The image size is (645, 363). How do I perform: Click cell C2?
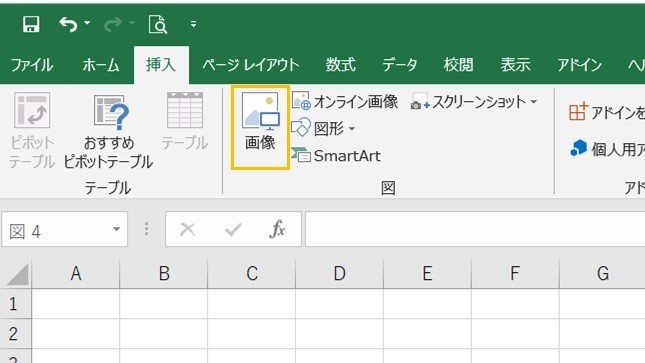[252, 334]
